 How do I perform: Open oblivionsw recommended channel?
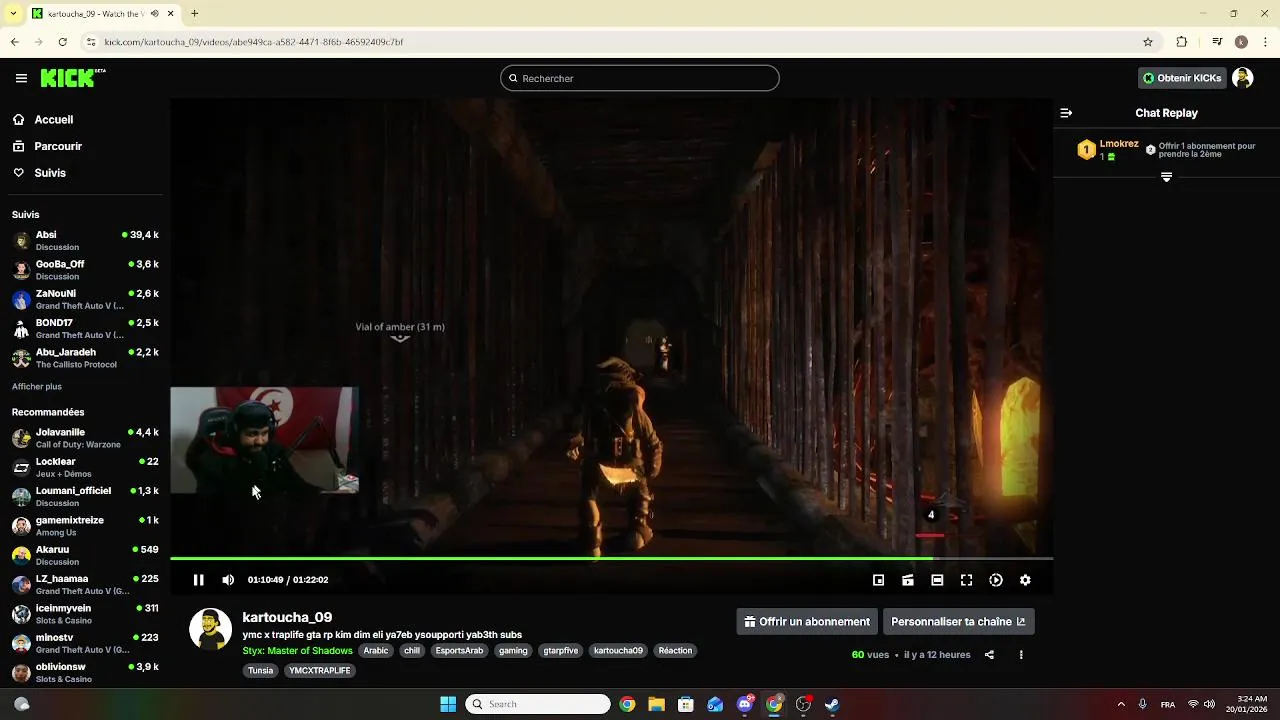point(85,672)
